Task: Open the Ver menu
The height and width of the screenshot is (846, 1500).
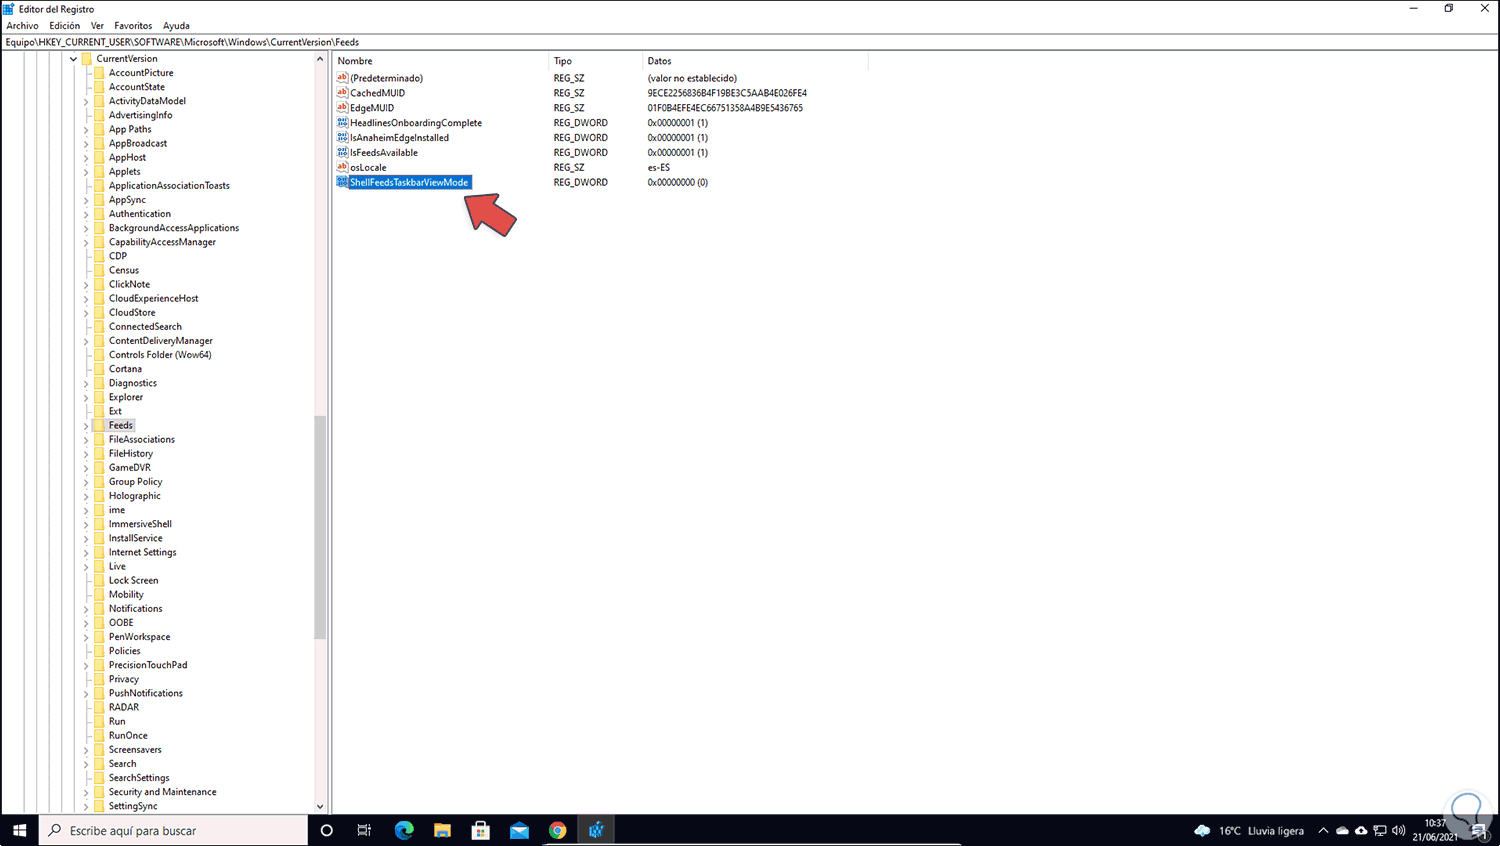Action: (x=97, y=26)
